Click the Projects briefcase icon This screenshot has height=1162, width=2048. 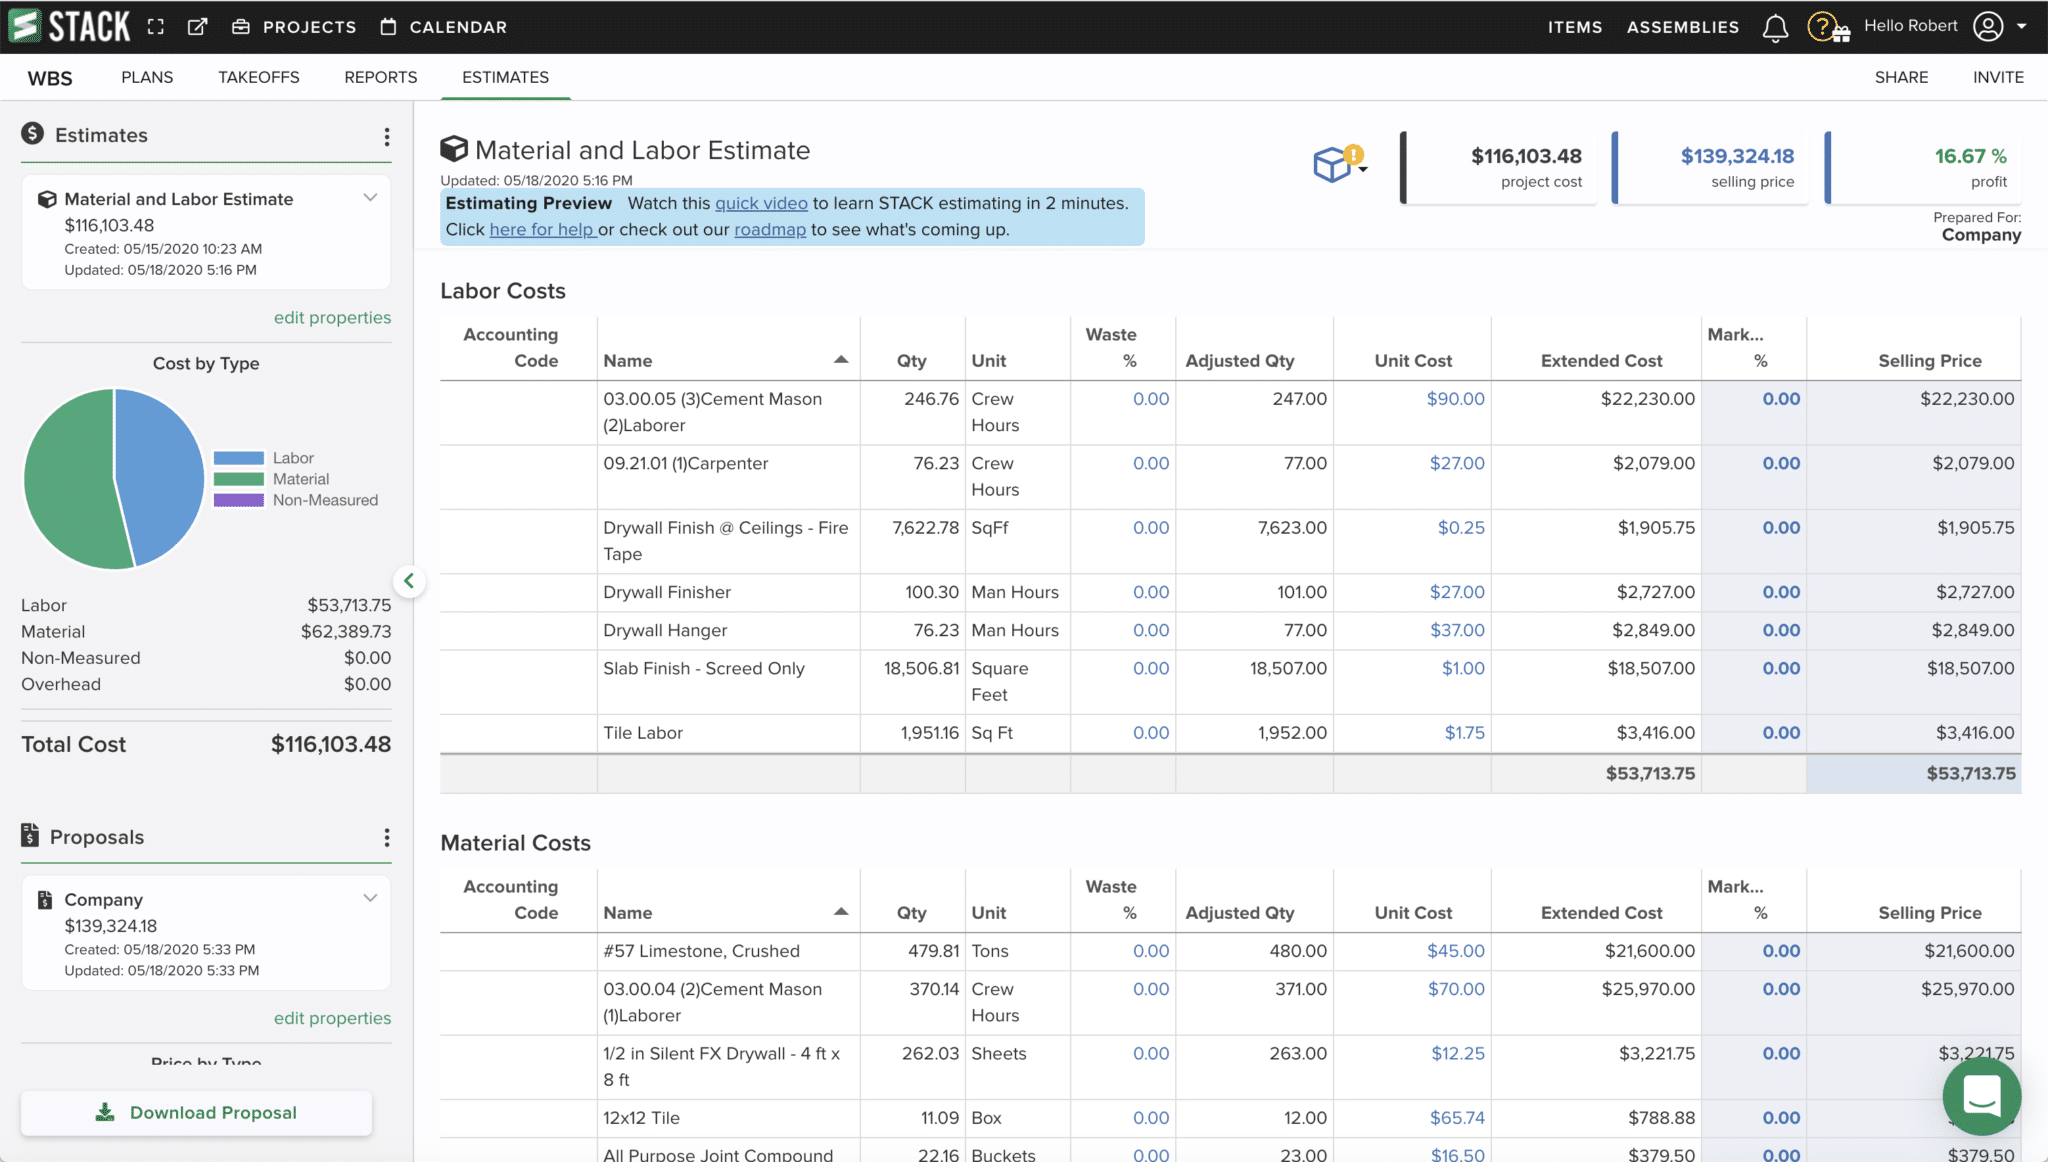coord(241,27)
